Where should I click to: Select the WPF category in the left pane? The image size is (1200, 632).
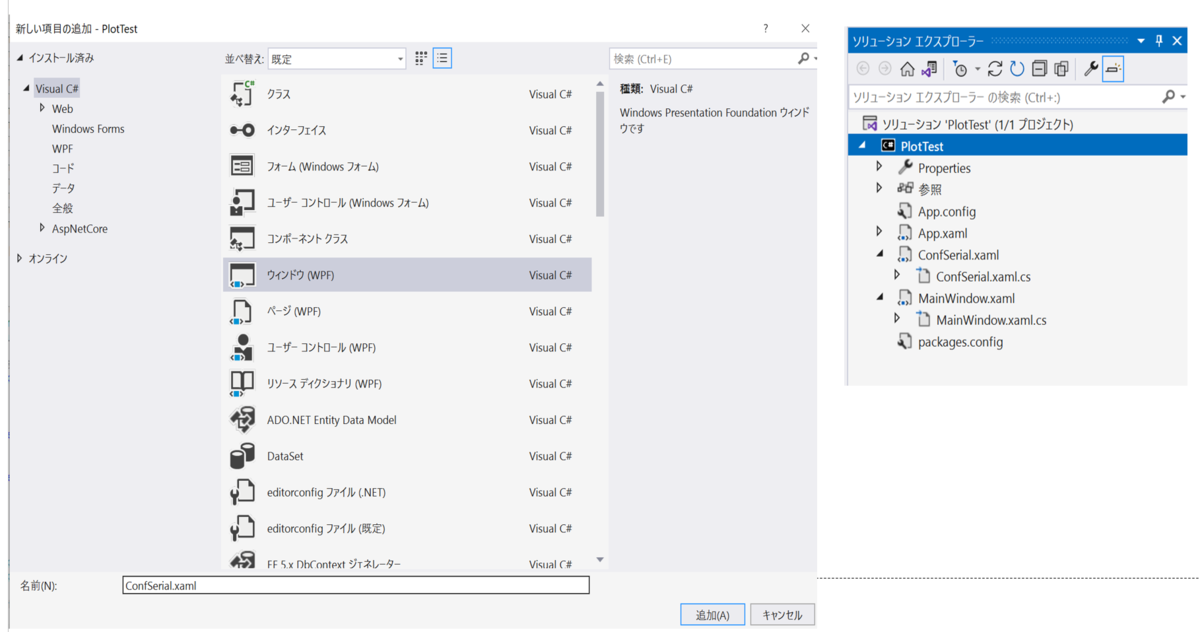pyautogui.click(x=62, y=148)
